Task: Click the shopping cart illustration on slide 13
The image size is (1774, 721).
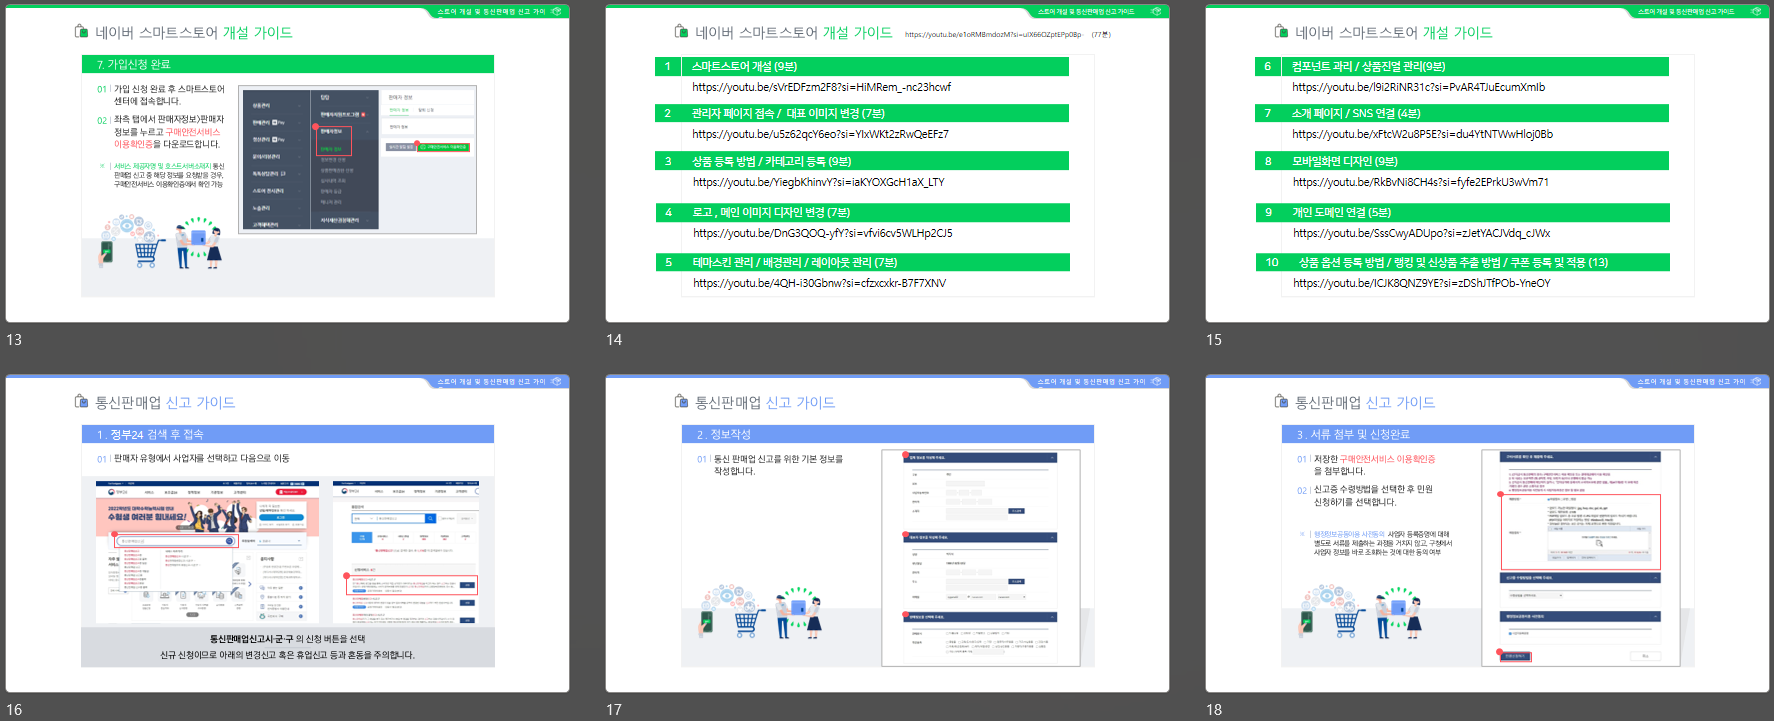Action: (x=148, y=250)
